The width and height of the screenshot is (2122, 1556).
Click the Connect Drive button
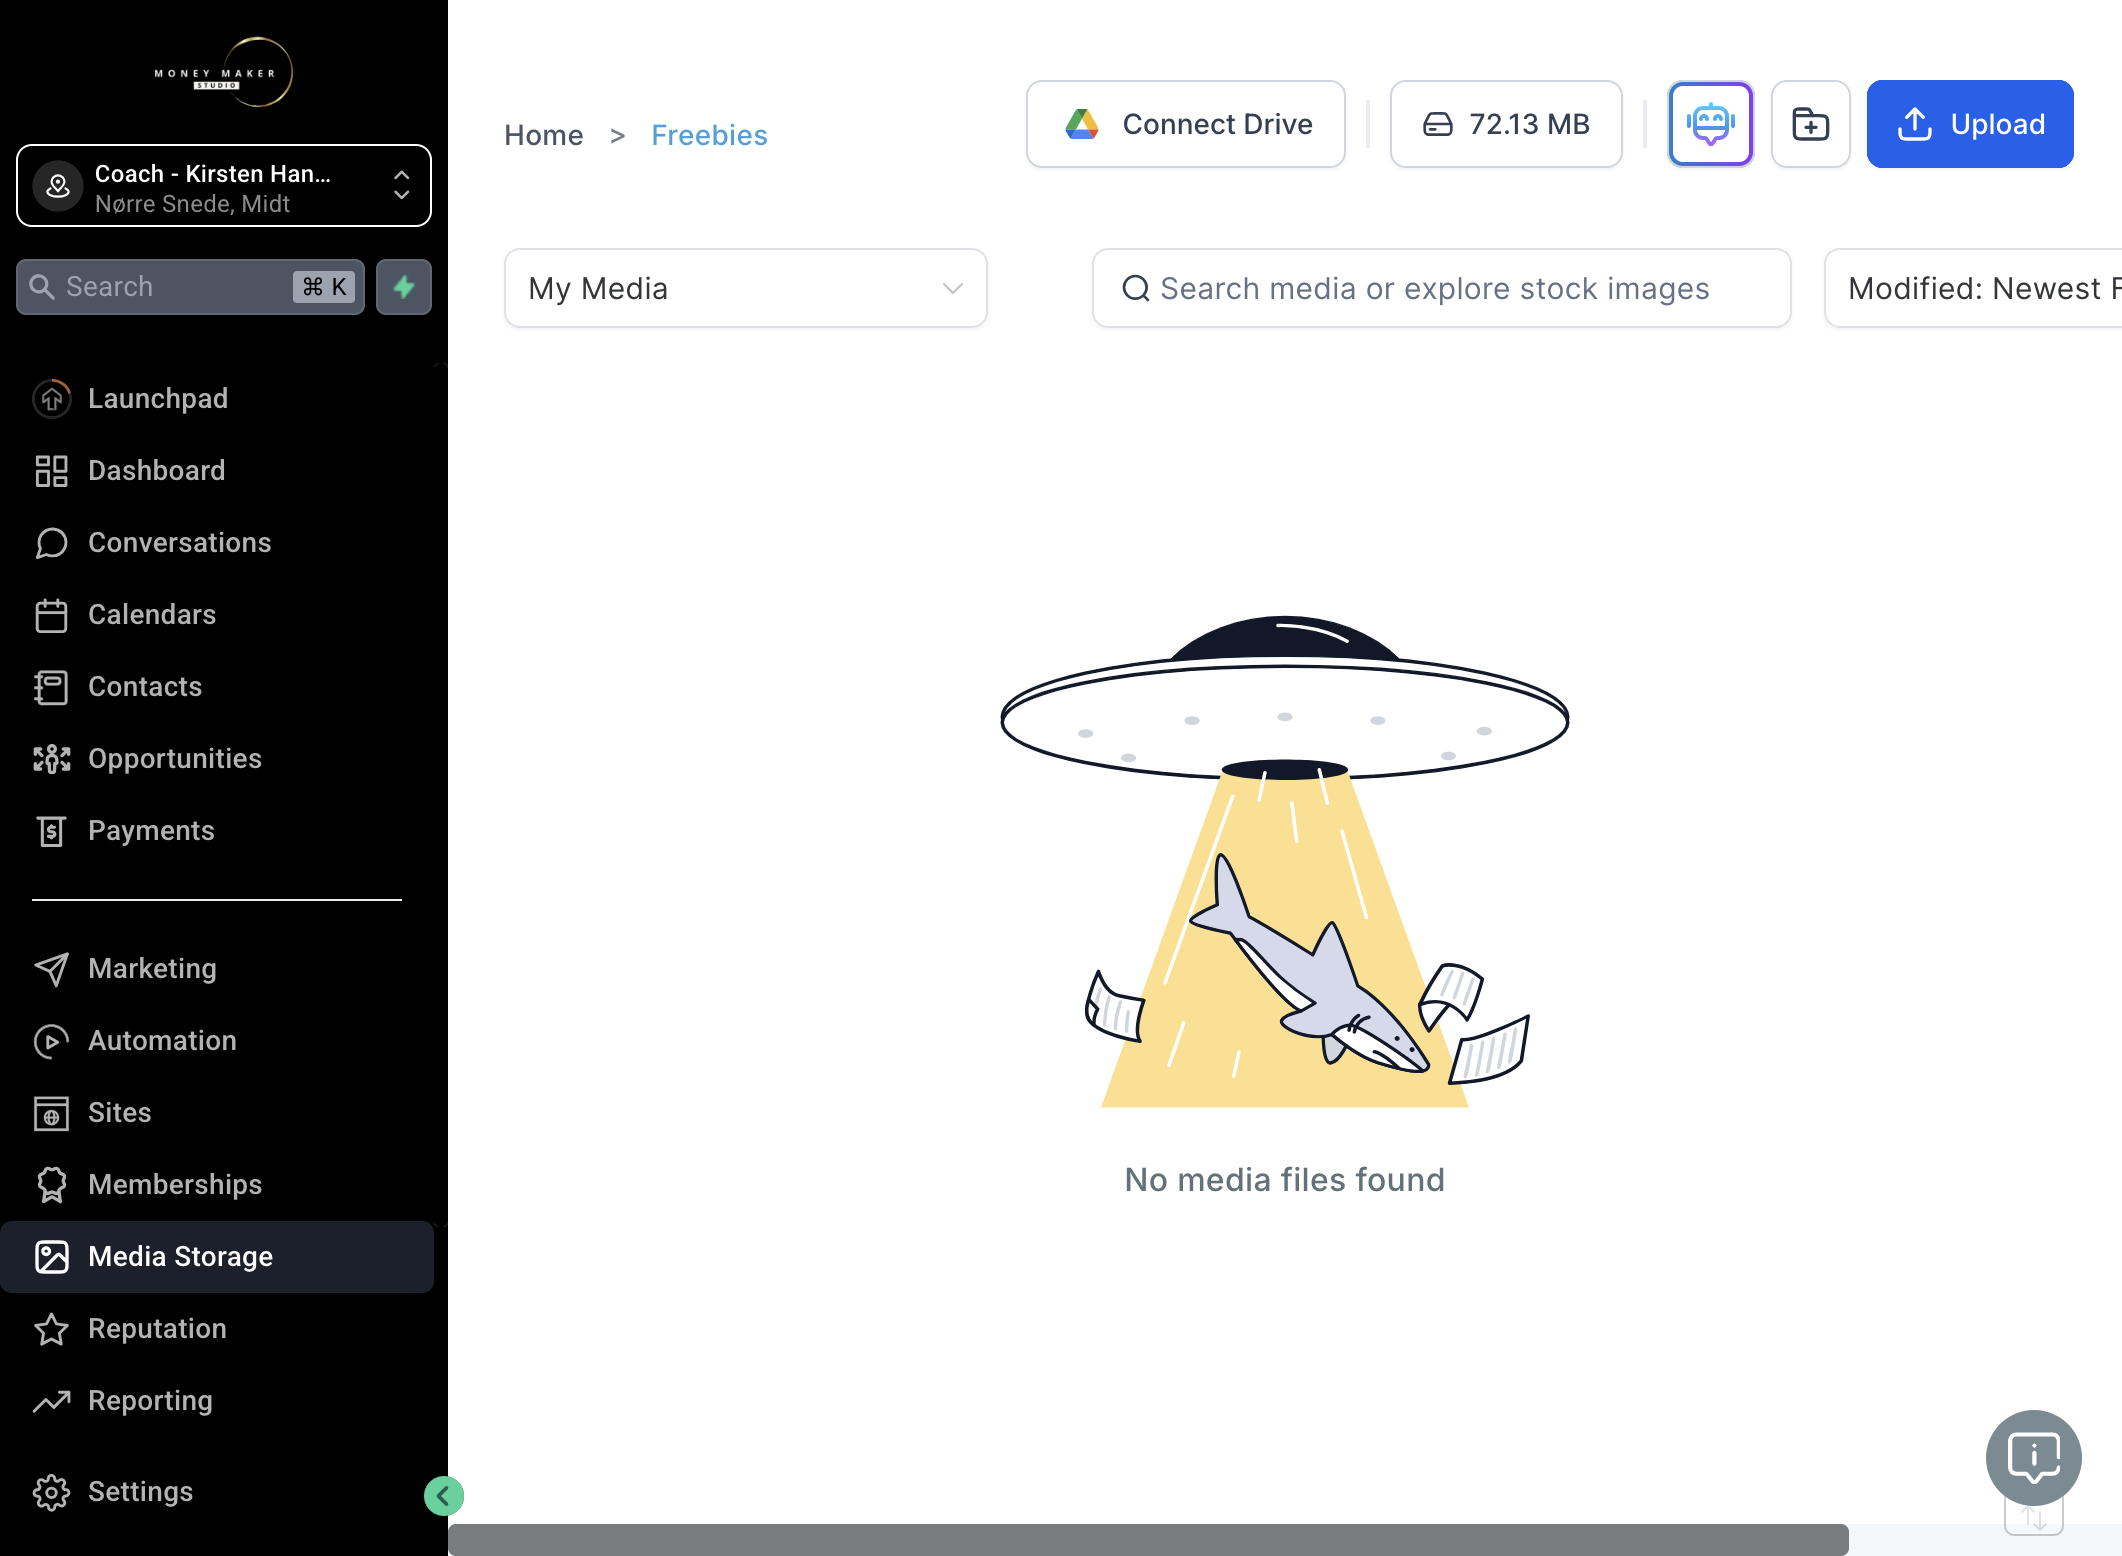pyautogui.click(x=1186, y=124)
